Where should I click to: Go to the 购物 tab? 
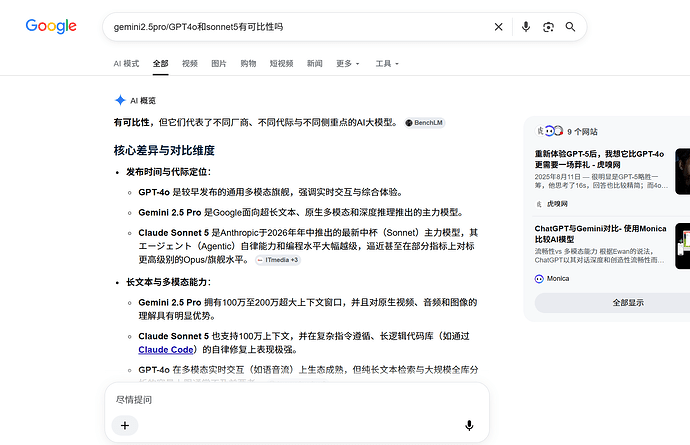tap(248, 63)
